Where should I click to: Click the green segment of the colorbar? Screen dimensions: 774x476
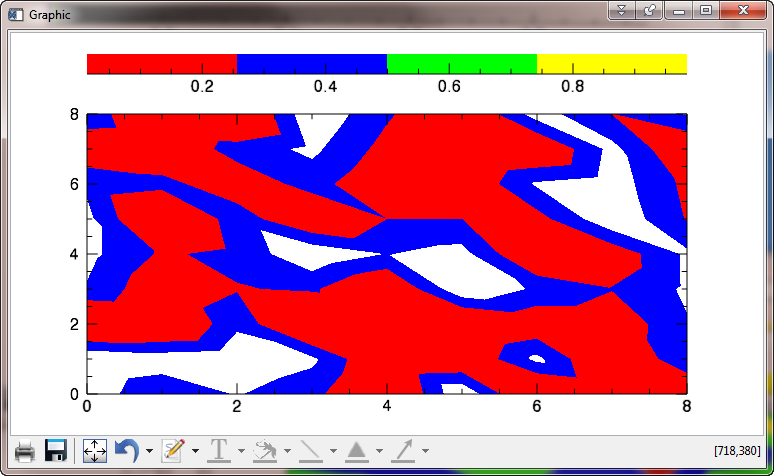[461, 64]
